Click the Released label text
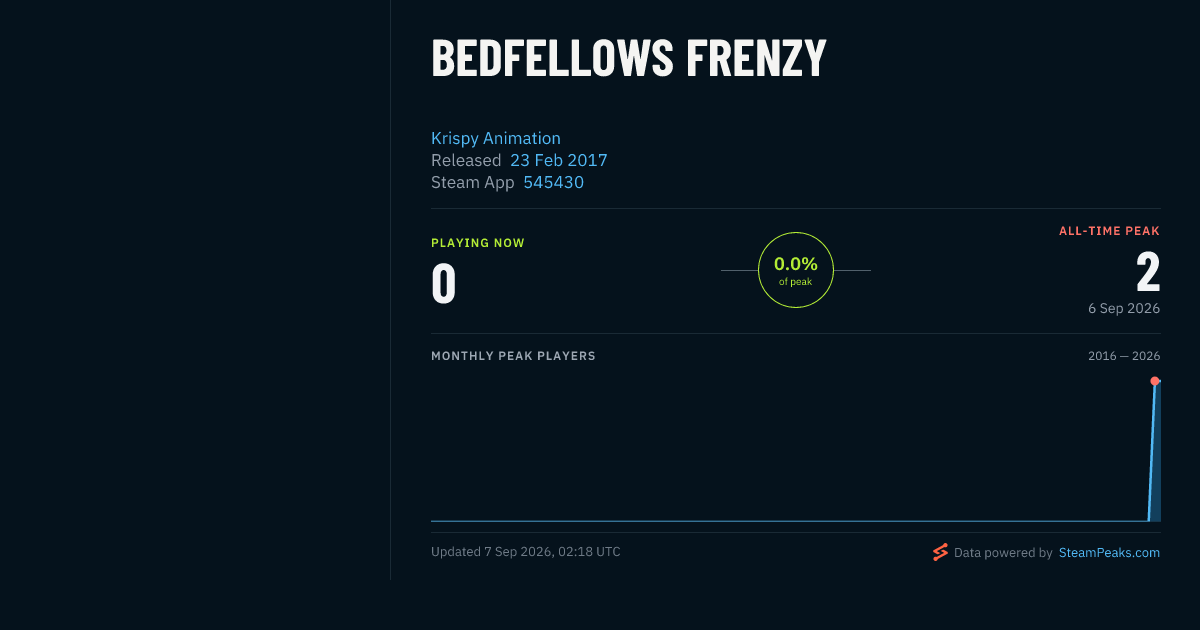The image size is (1200, 630). click(x=466, y=160)
